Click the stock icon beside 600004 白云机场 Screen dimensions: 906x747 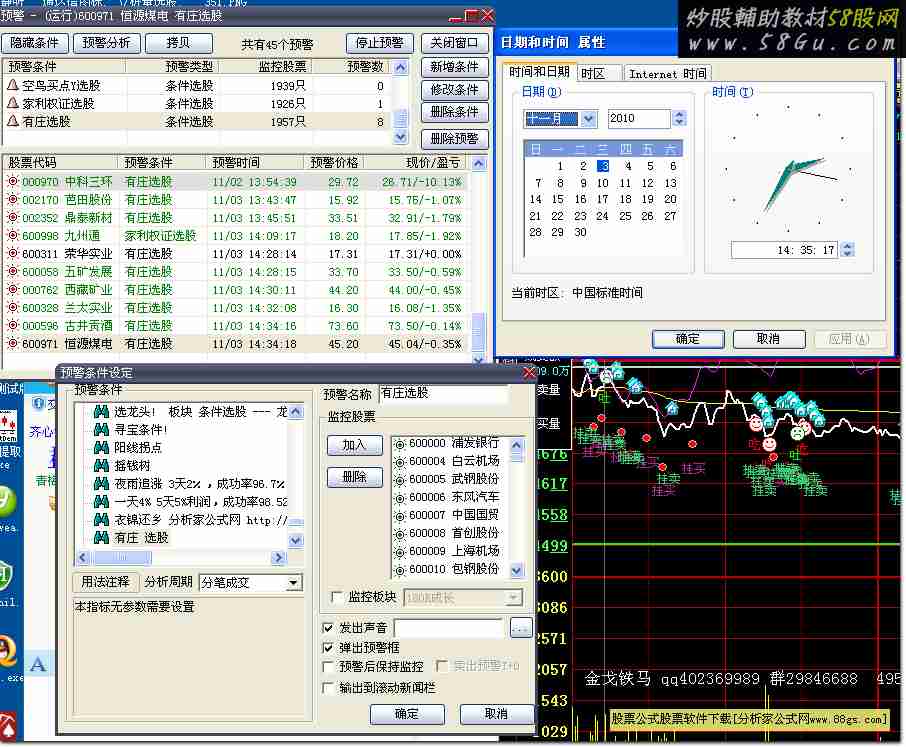click(x=400, y=462)
